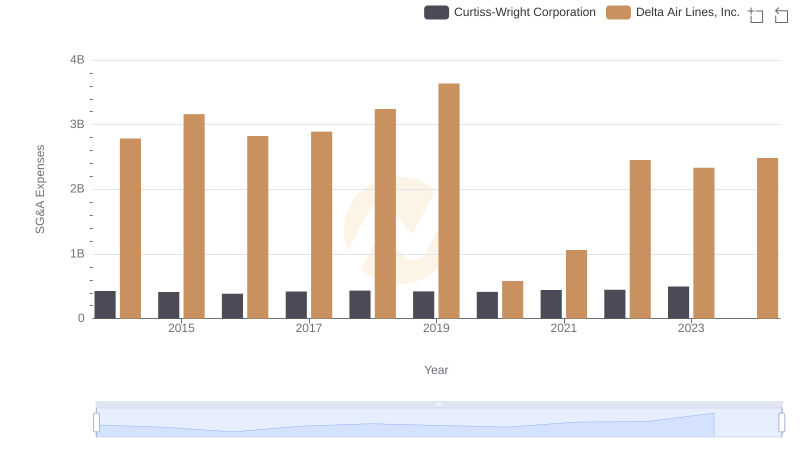This screenshot has height=461, width=800.
Task: Click the y-axis label 0
Action: [81, 318]
